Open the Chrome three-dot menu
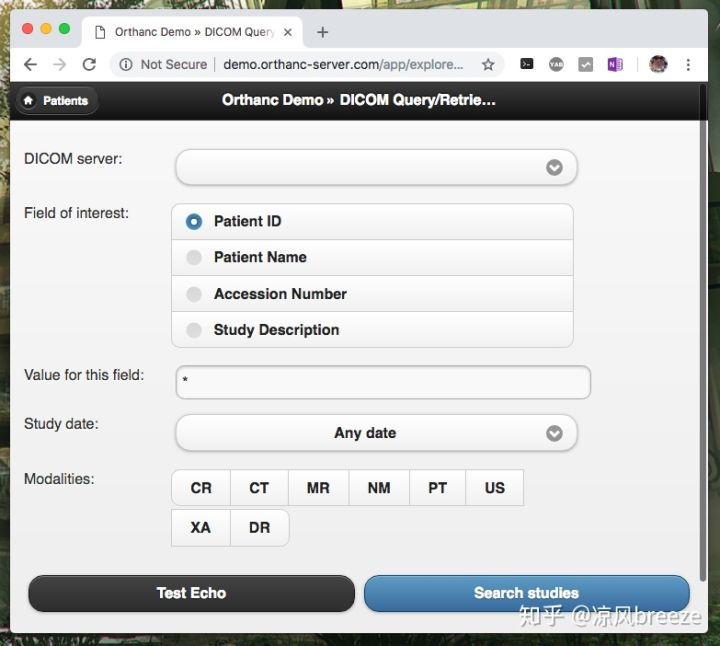The height and width of the screenshot is (646, 720). tap(688, 64)
